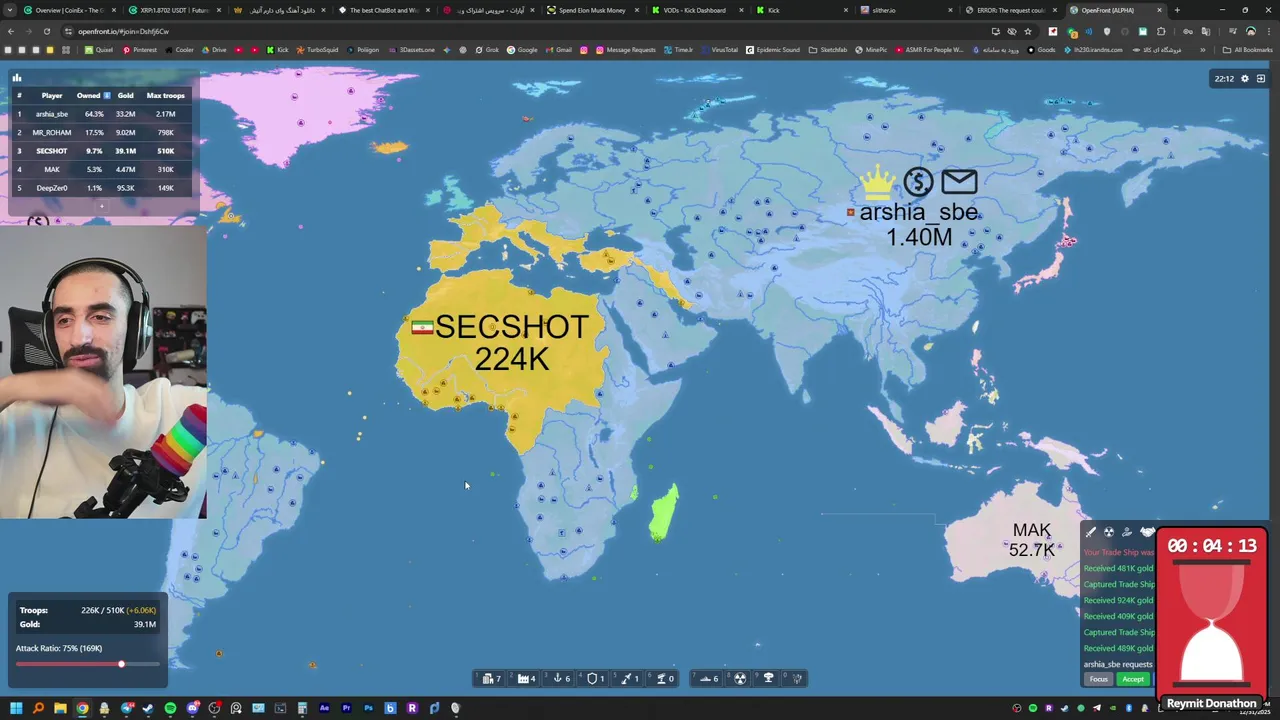The image size is (1280, 720).
Task: Select the City build icon
Action: (x=488, y=678)
